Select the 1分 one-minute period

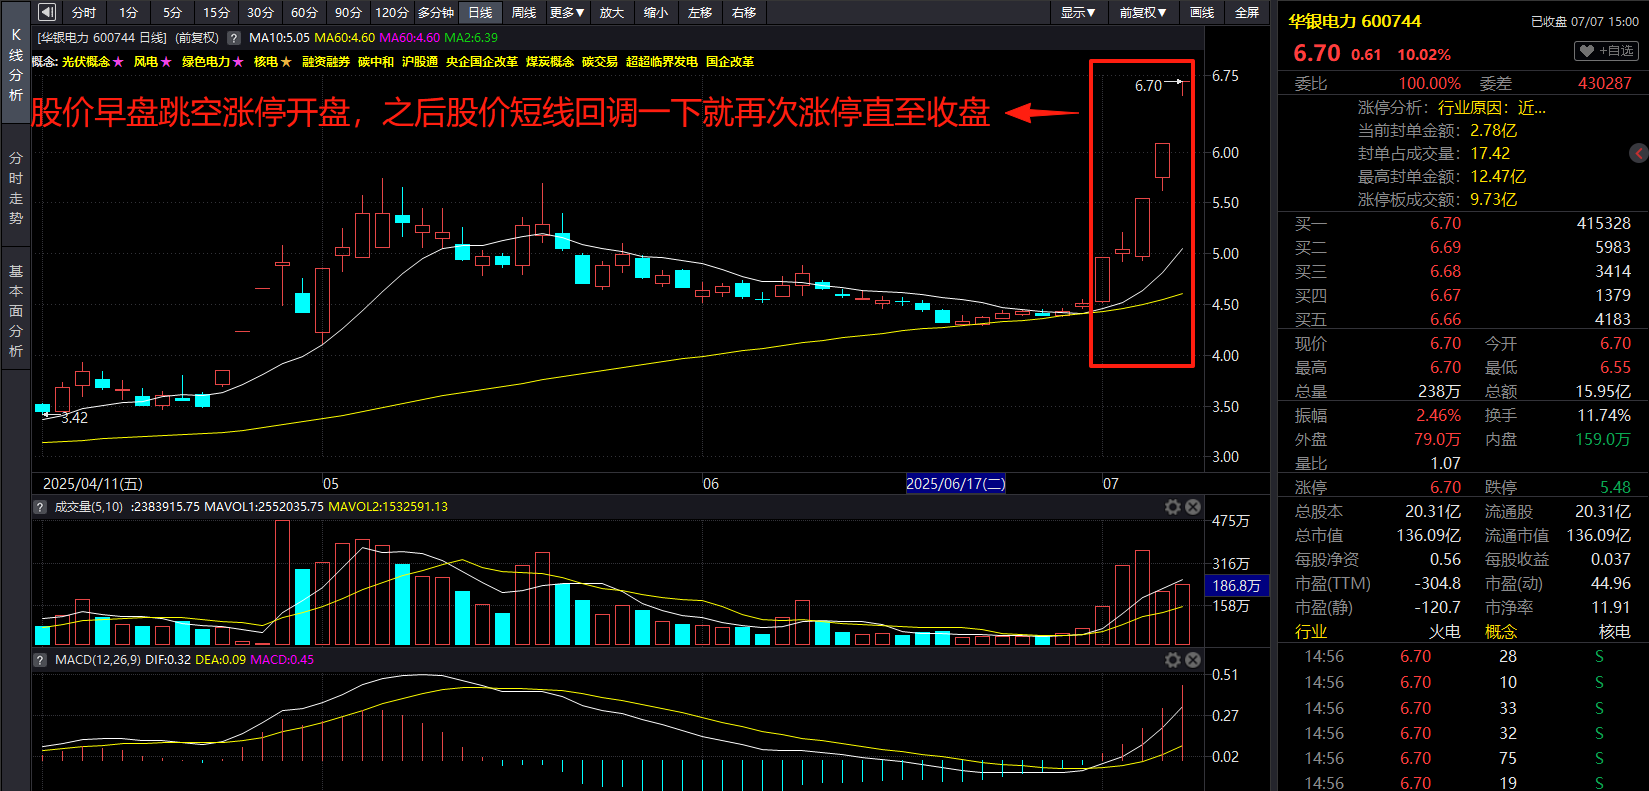(x=128, y=12)
